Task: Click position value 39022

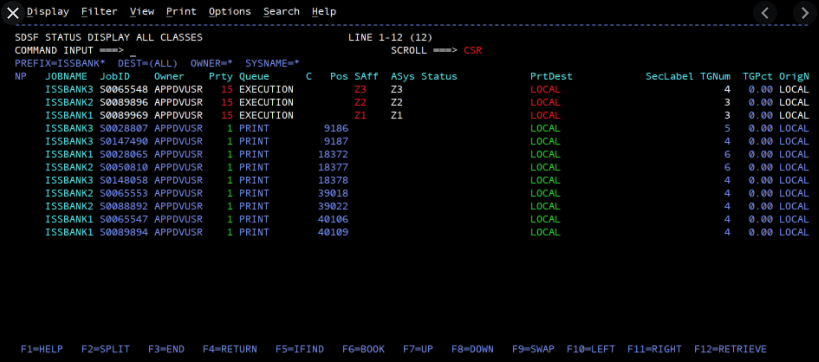Action: point(333,206)
